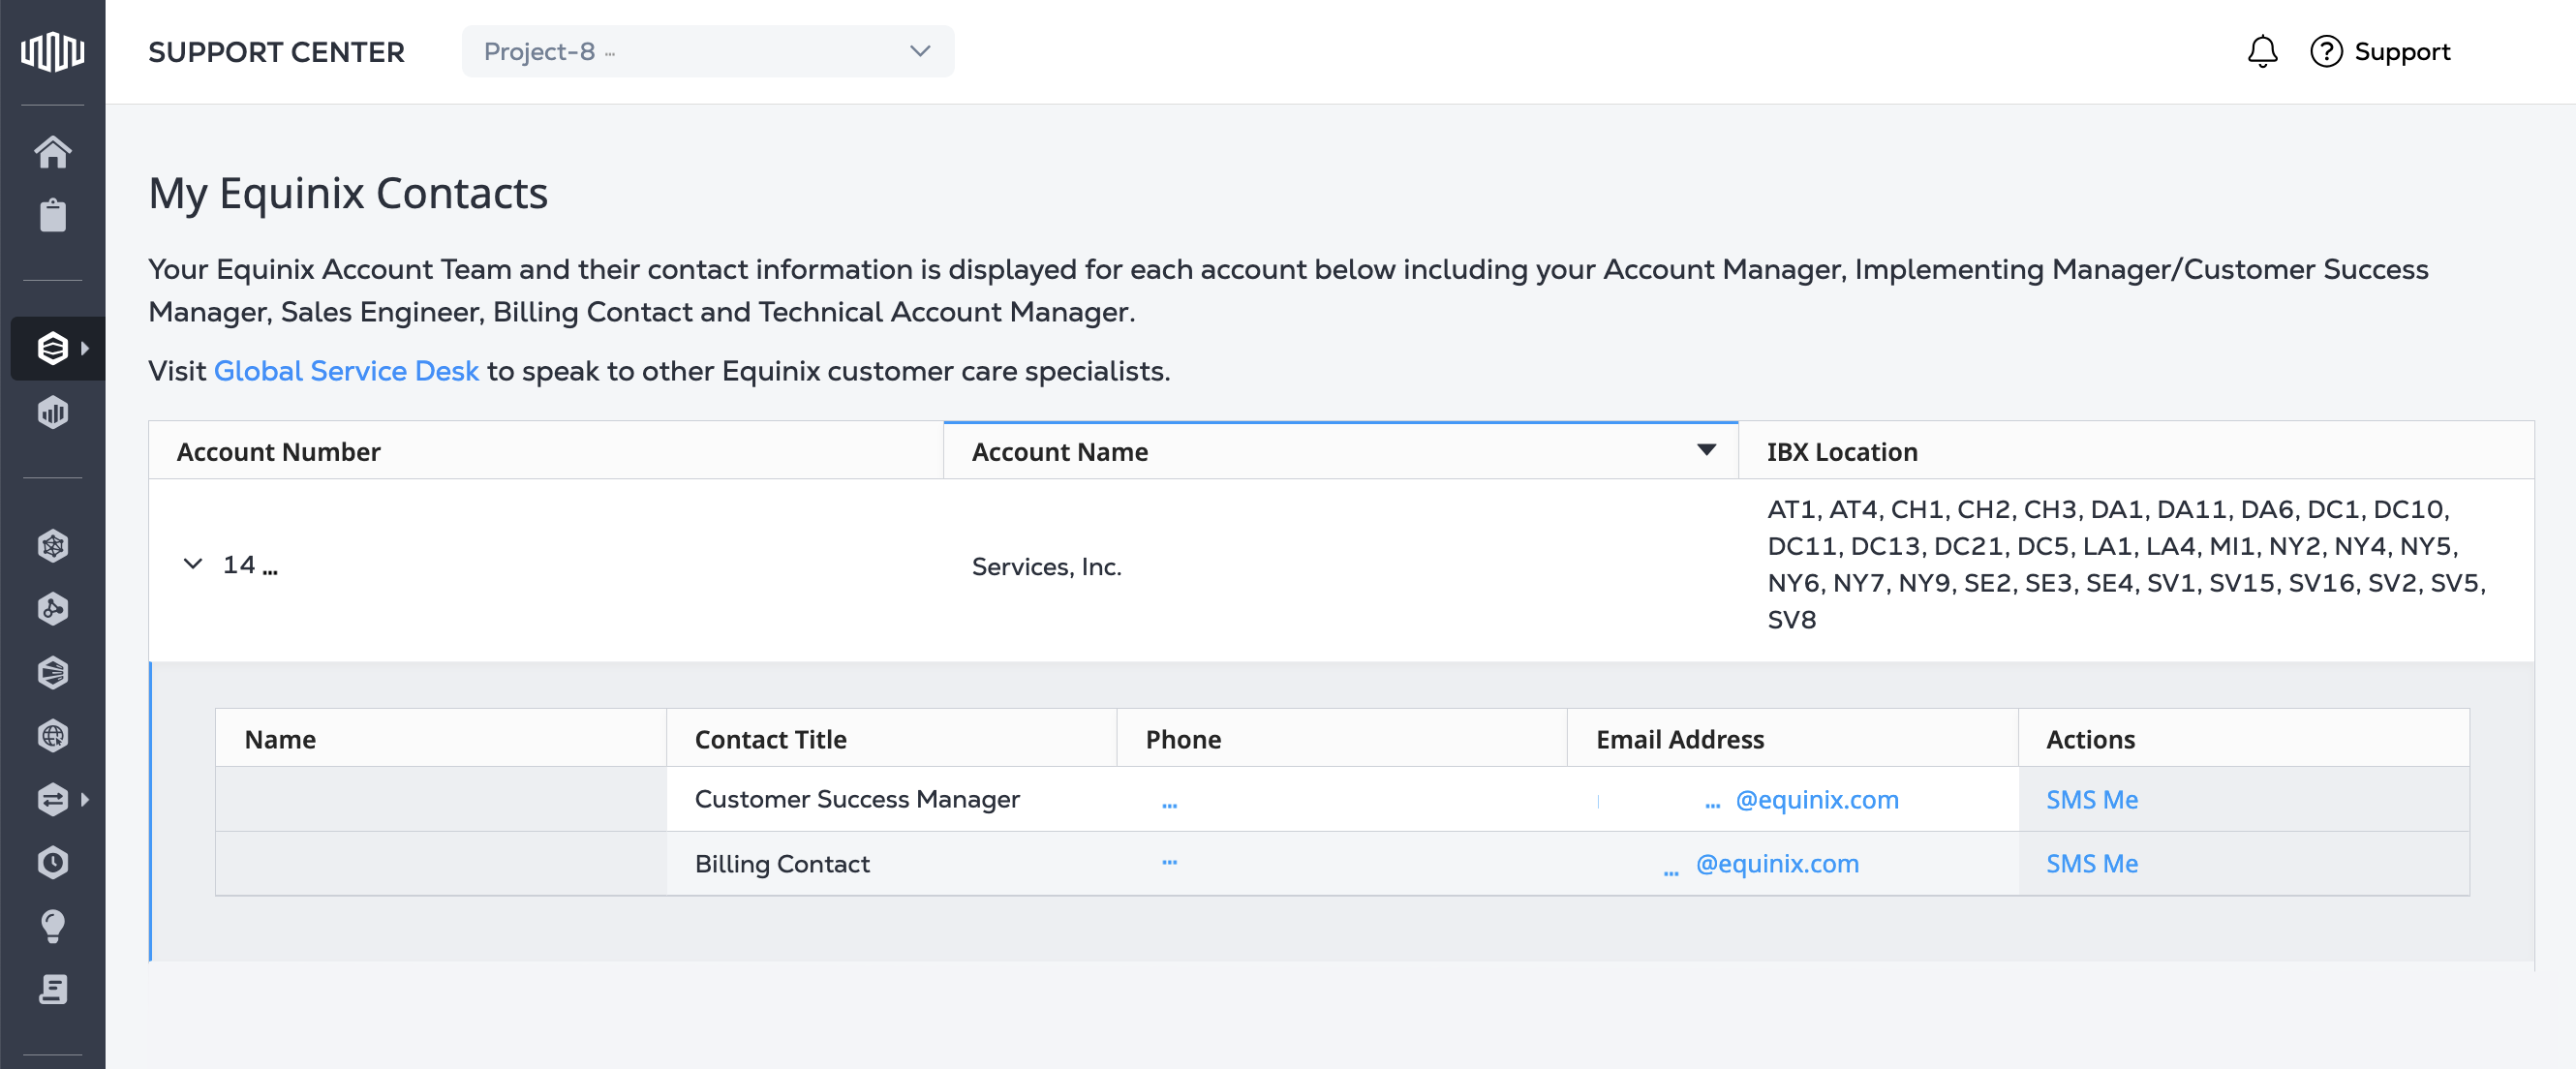Go to Home via the house icon
This screenshot has height=1069, width=2576.
tap(52, 152)
